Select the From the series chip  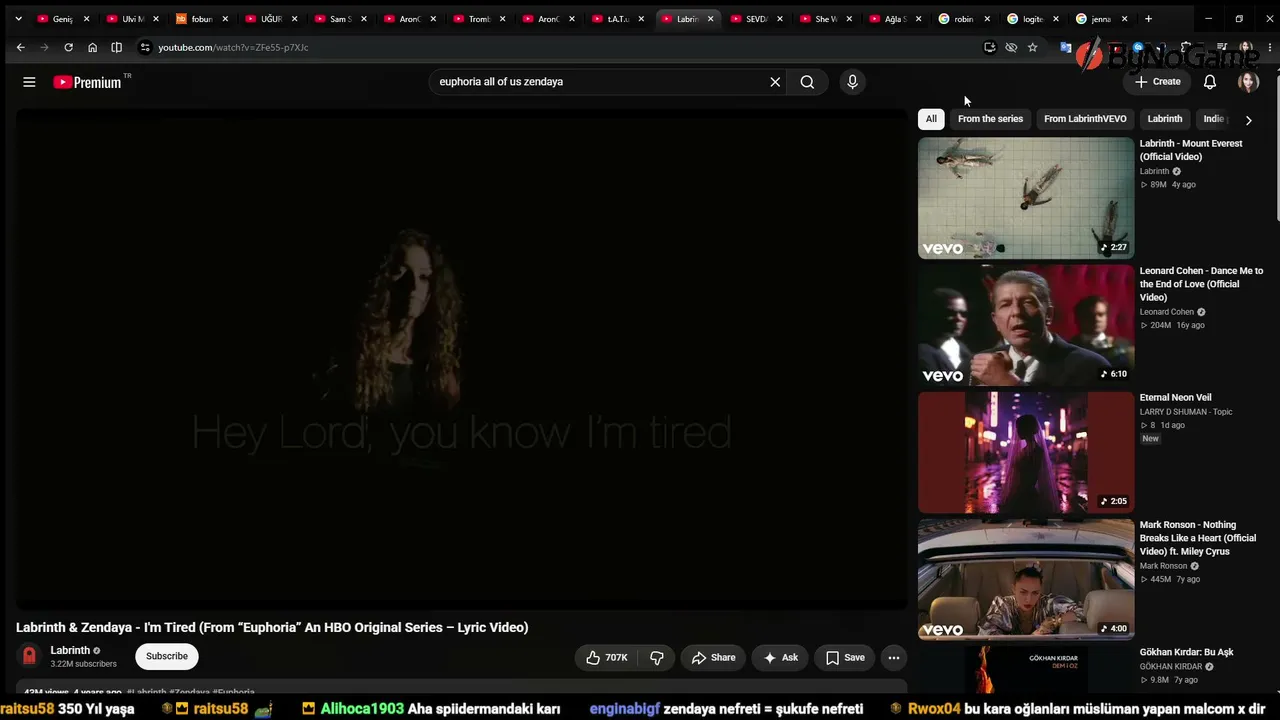tap(990, 119)
